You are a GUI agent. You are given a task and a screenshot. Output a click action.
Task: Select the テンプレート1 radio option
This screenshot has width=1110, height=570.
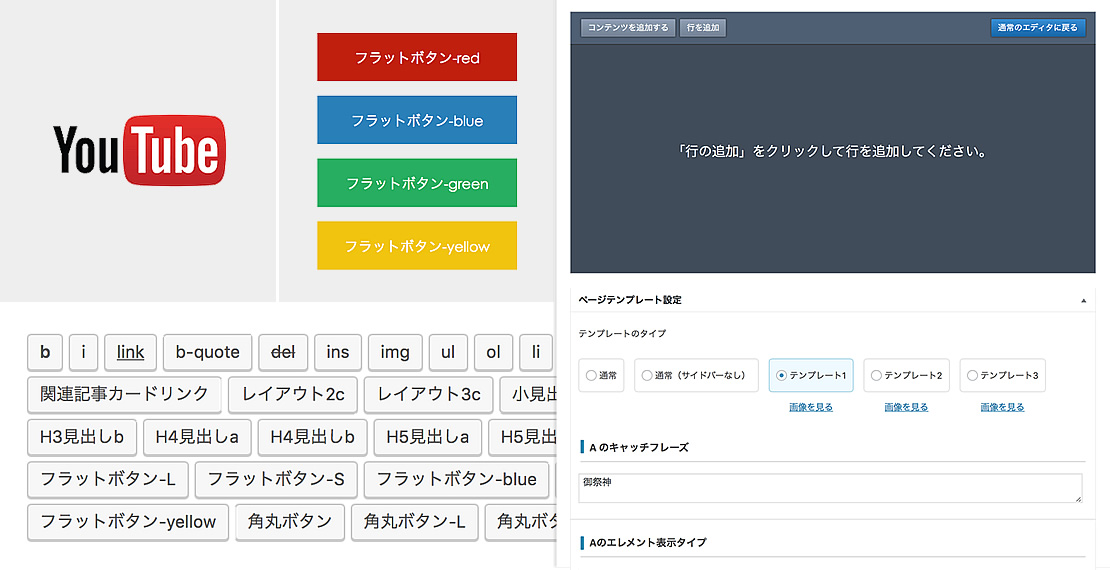811,375
